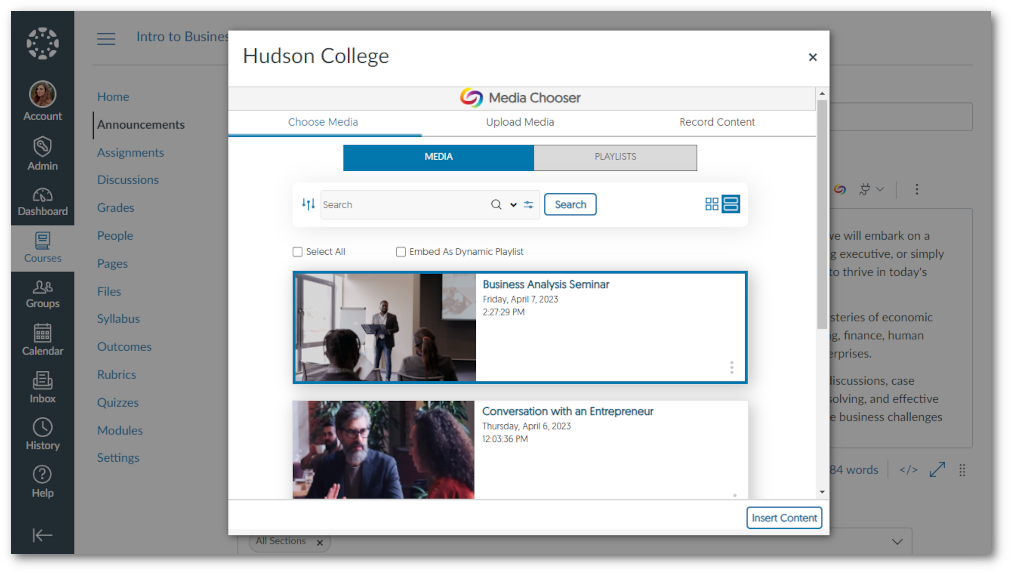The image size is (1010, 573).
Task: Expand the search field dropdown arrow
Action: coord(513,204)
